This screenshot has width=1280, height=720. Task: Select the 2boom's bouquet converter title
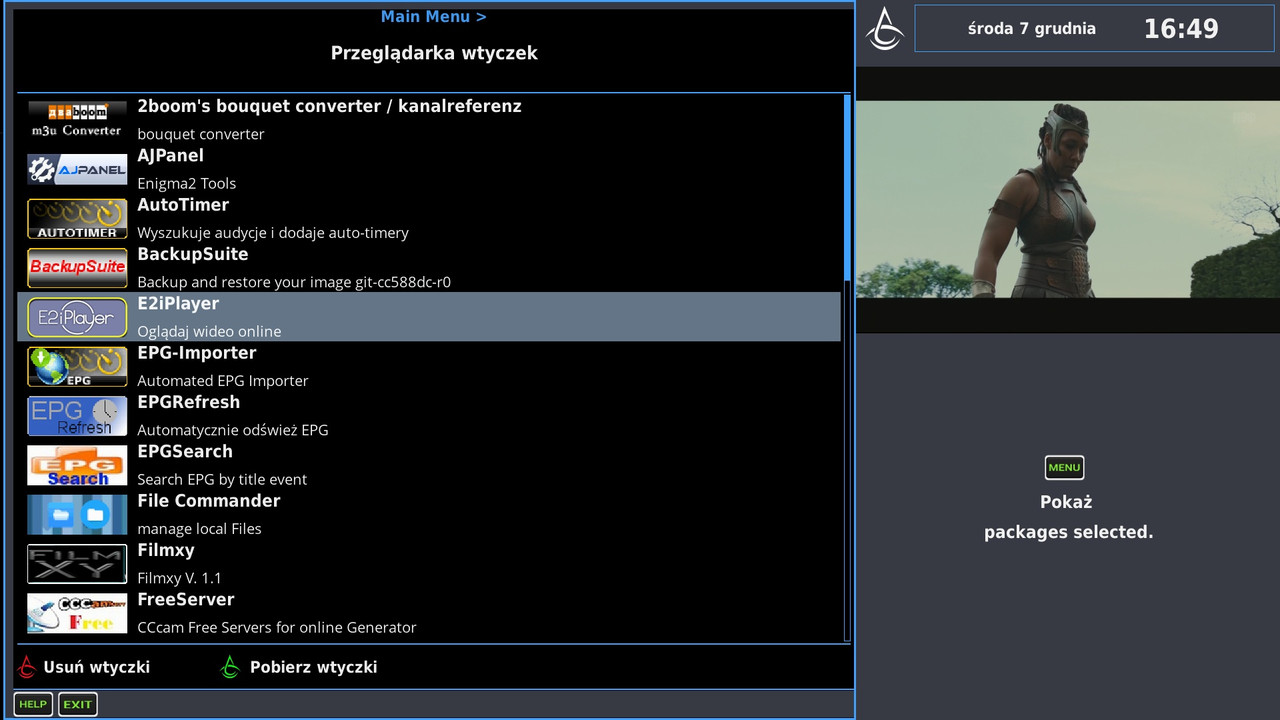(329, 106)
